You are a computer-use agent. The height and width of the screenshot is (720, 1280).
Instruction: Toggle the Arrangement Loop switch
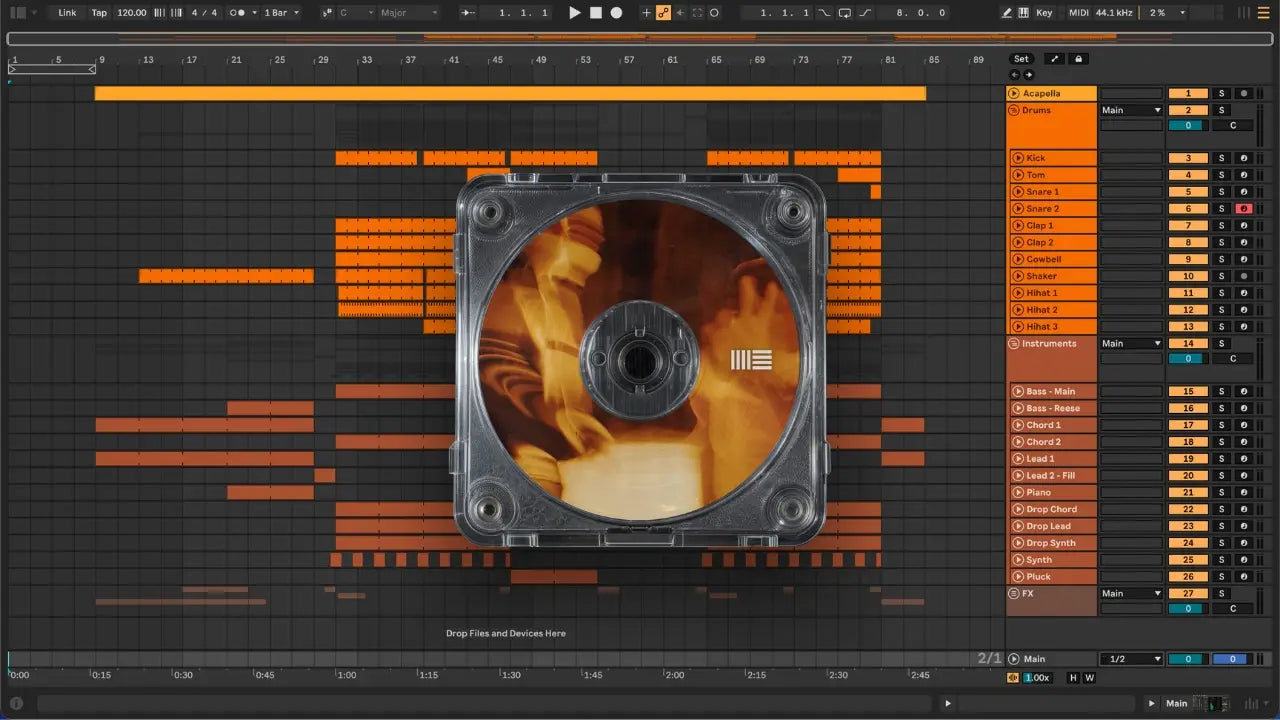point(845,13)
